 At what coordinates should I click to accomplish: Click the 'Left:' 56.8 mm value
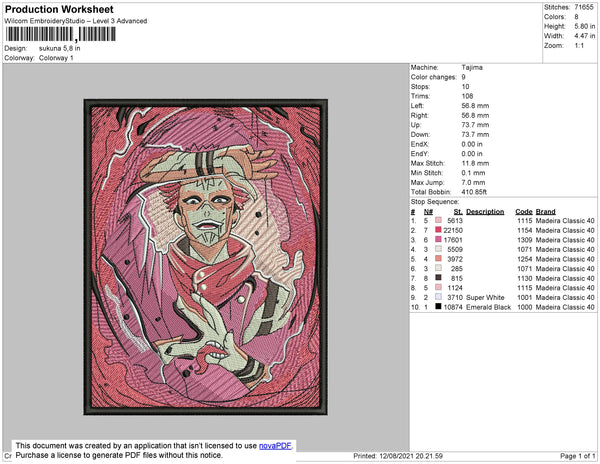click(475, 106)
